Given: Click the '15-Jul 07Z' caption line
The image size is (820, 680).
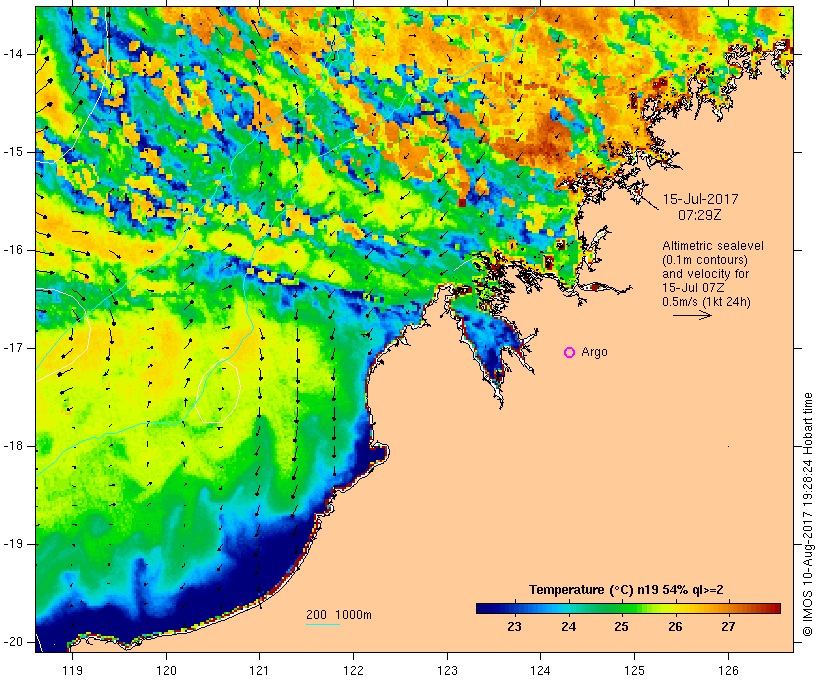Looking at the screenshot, I should [692, 288].
